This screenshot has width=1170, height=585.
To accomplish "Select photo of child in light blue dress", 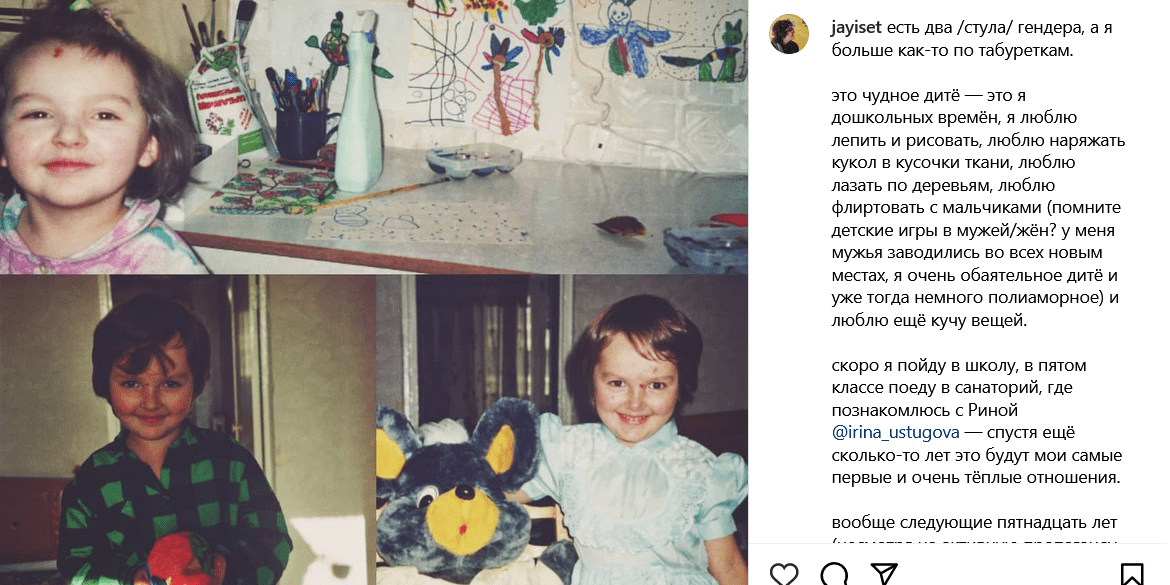I will point(563,430).
